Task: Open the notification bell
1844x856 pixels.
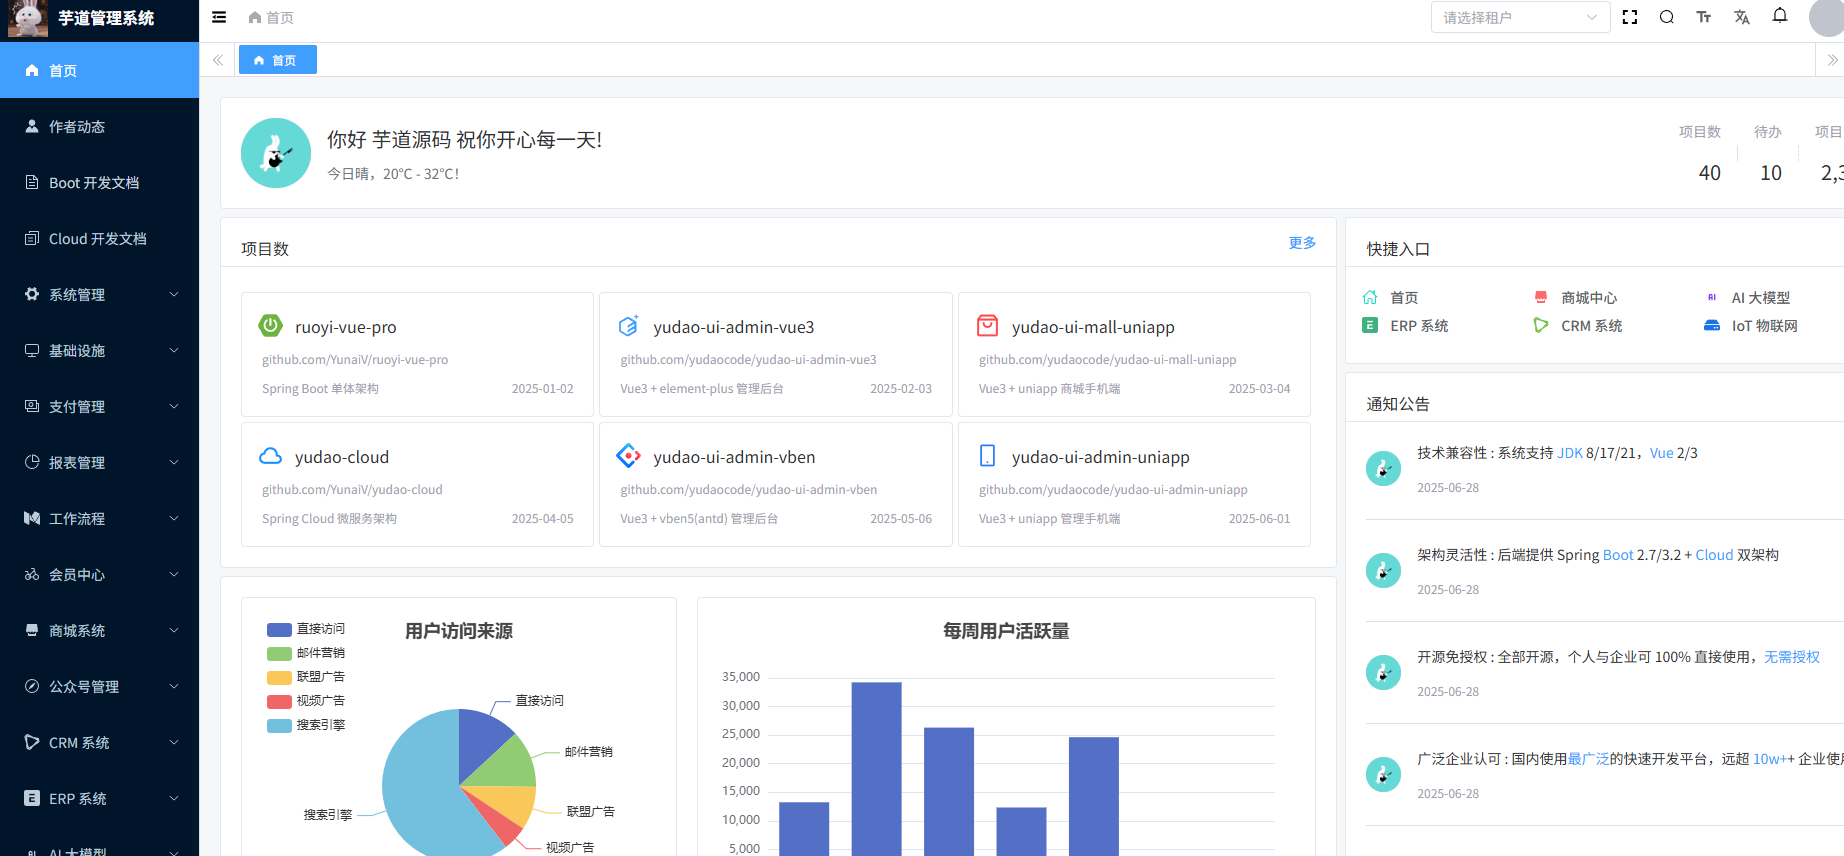Action: pyautogui.click(x=1780, y=16)
